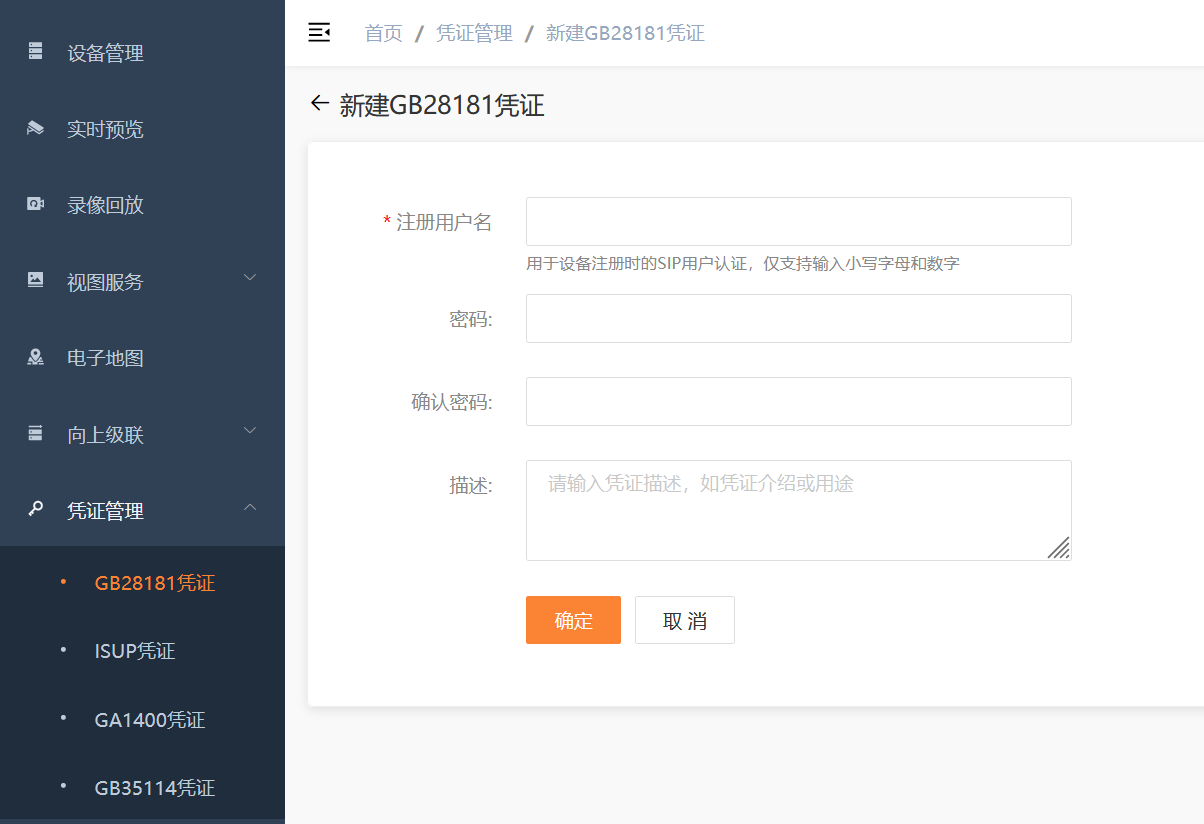Viewport: 1204px width, 824px height.
Task: Navigate to 首页 breadcrumb link
Action: (x=383, y=33)
